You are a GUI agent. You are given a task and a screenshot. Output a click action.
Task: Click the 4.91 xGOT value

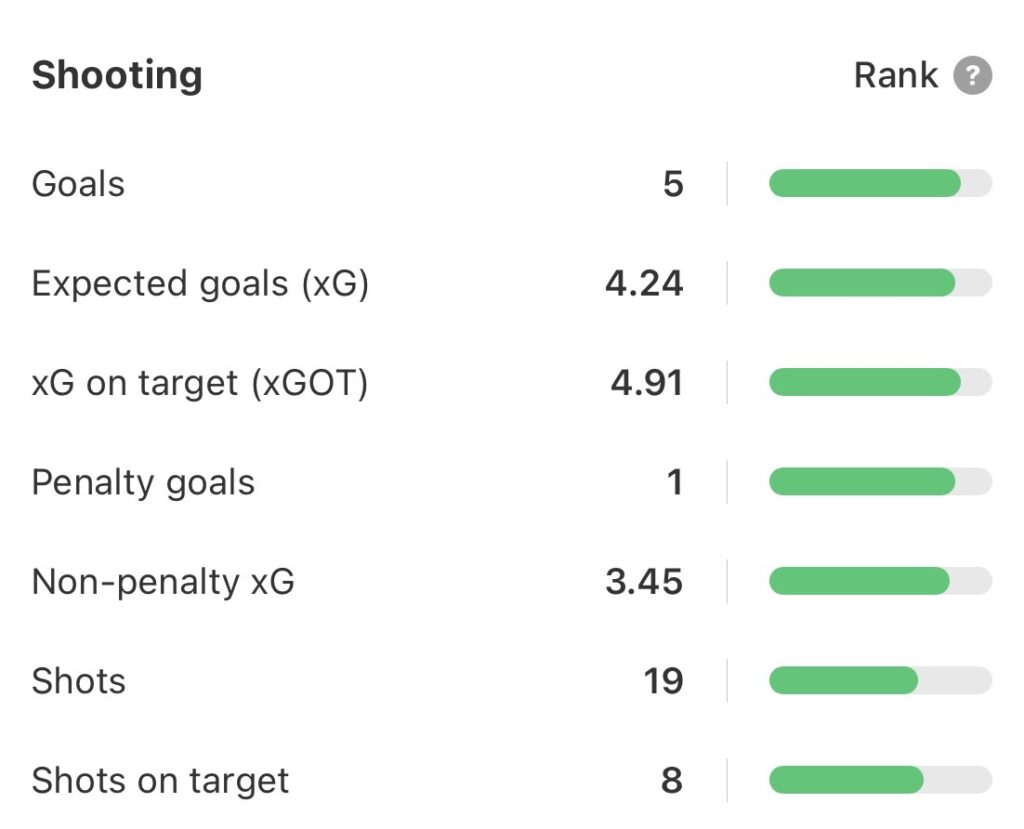coord(646,383)
